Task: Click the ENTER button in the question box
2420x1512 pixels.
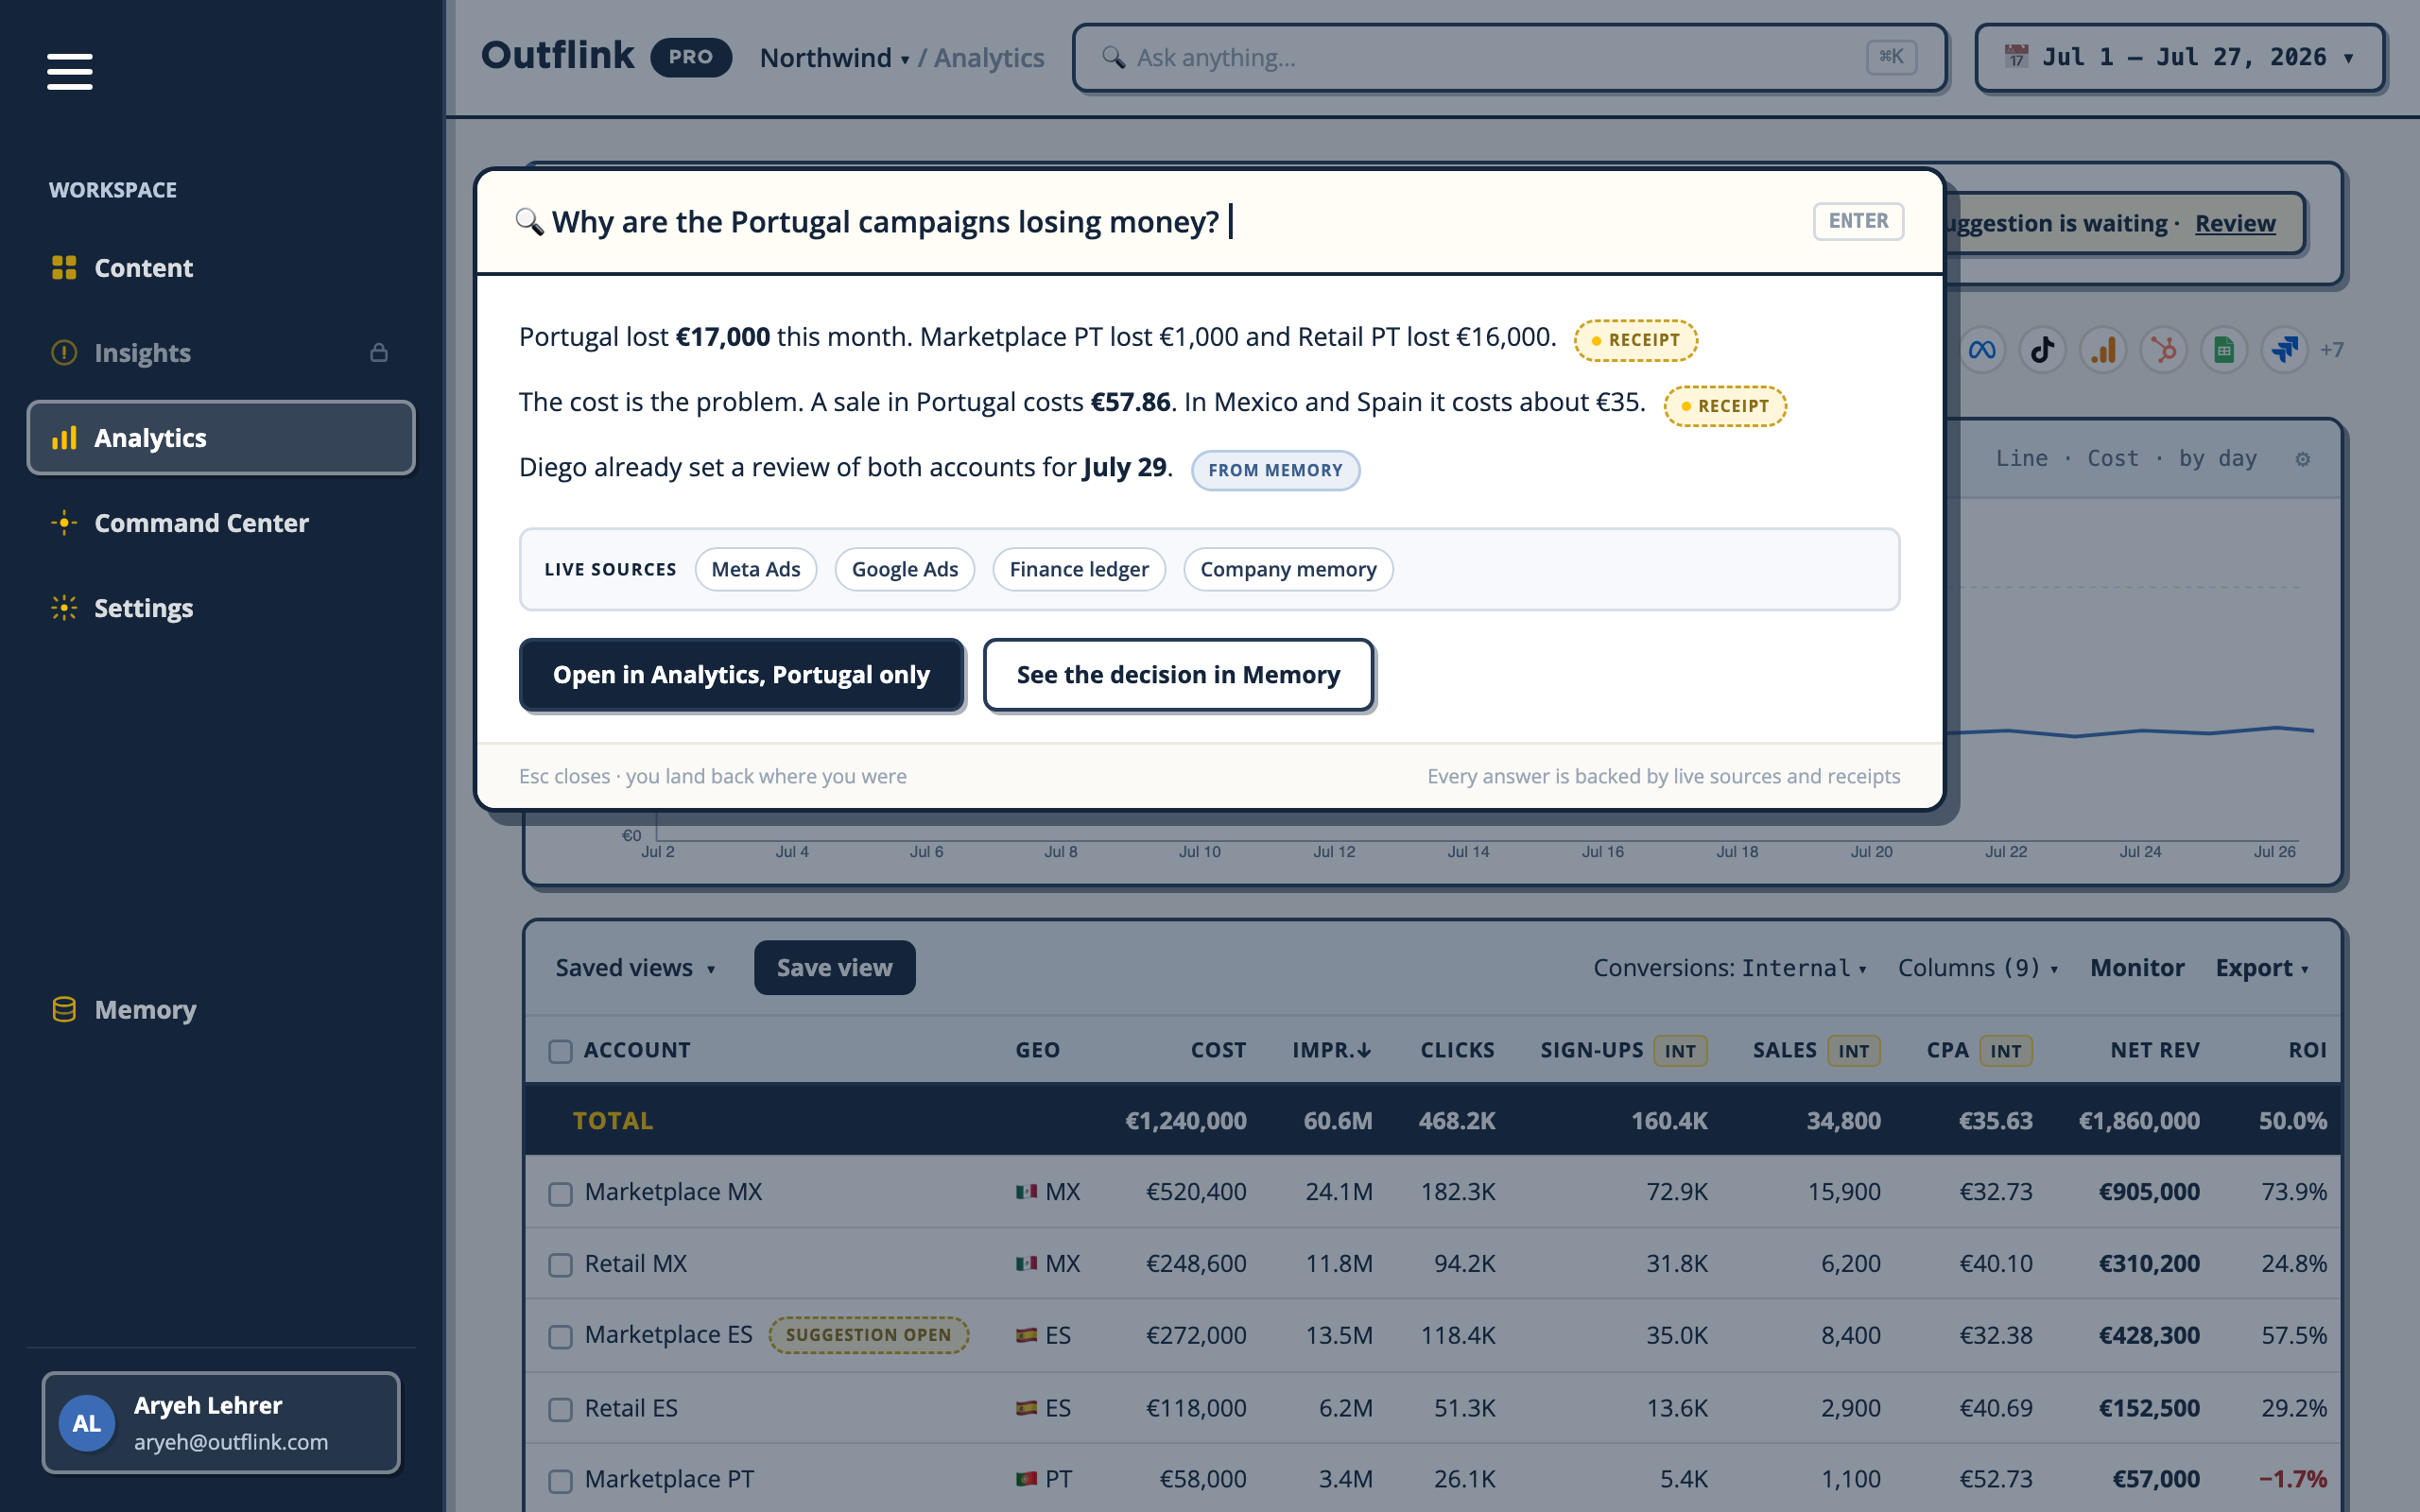Action: tap(1858, 221)
